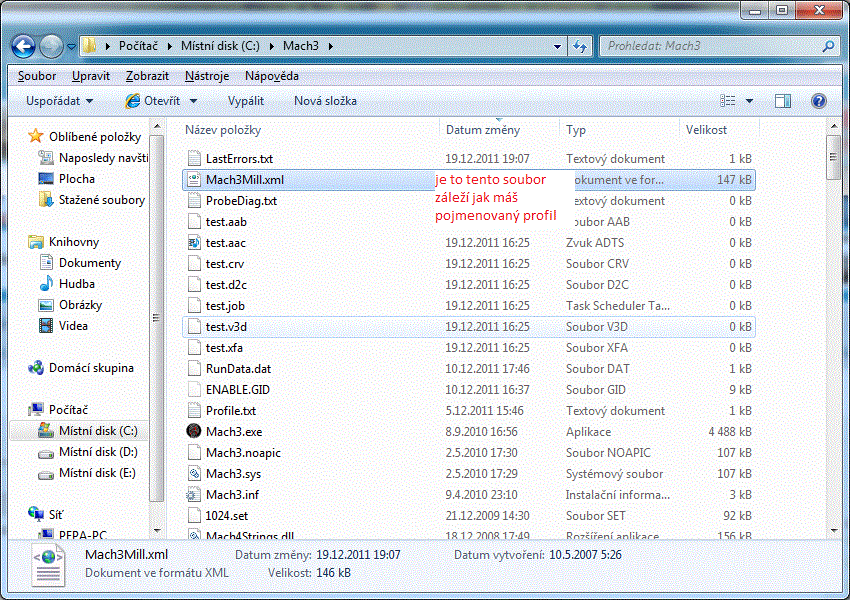Click the help question mark icon

pyautogui.click(x=819, y=101)
